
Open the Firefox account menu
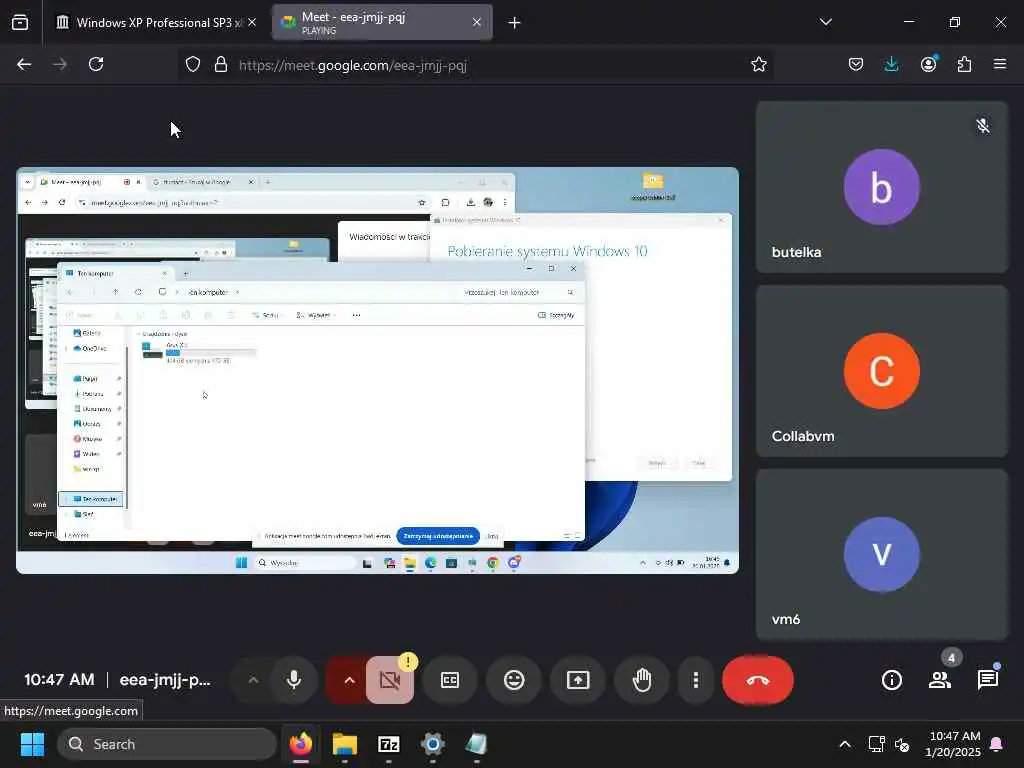[928, 64]
